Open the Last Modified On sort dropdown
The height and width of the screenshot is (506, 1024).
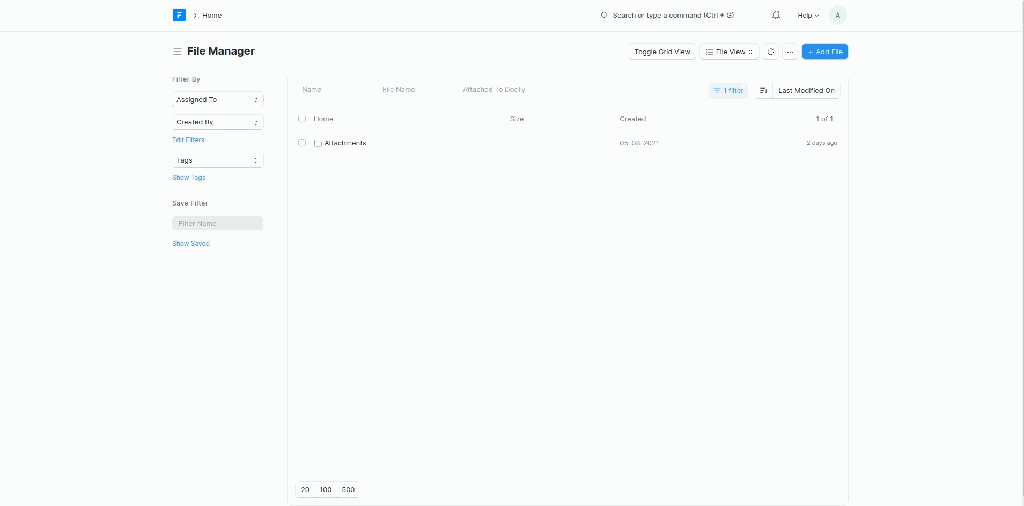click(807, 91)
